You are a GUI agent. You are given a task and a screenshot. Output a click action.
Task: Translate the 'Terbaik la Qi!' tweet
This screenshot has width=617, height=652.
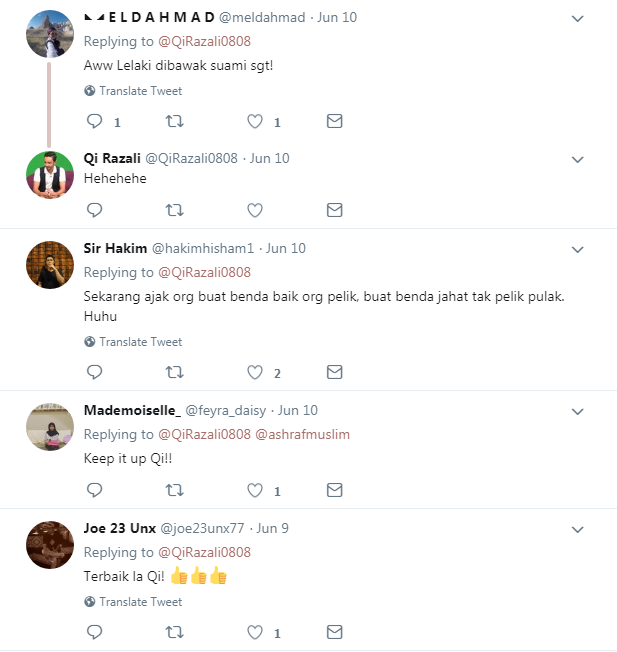coord(140,602)
